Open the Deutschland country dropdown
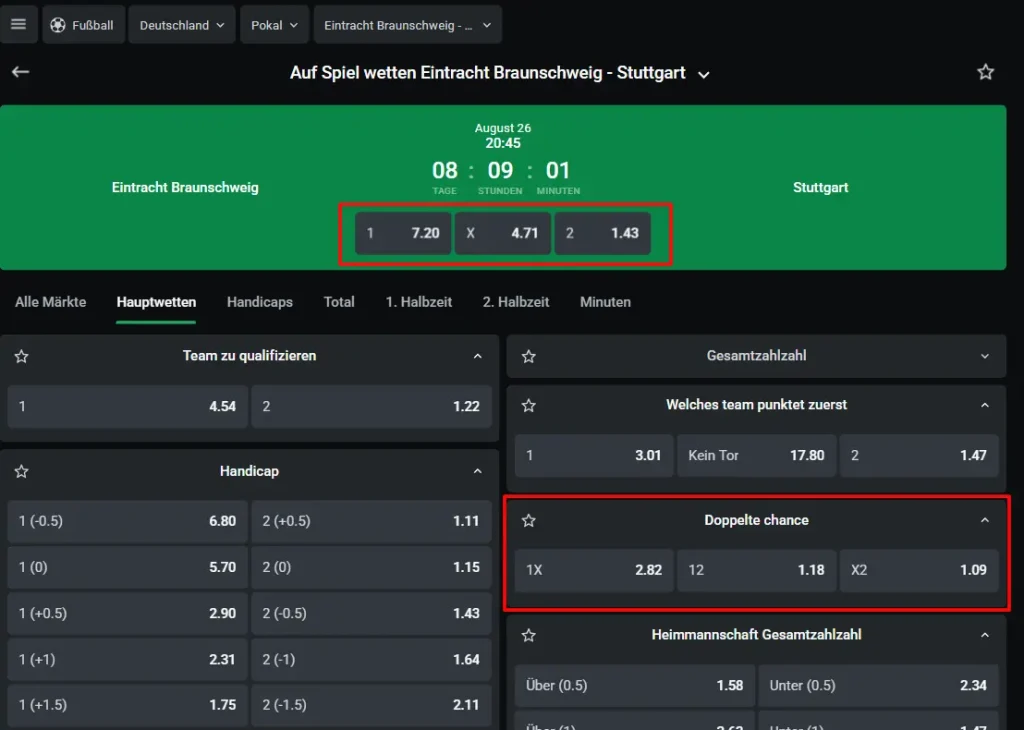 click(182, 25)
